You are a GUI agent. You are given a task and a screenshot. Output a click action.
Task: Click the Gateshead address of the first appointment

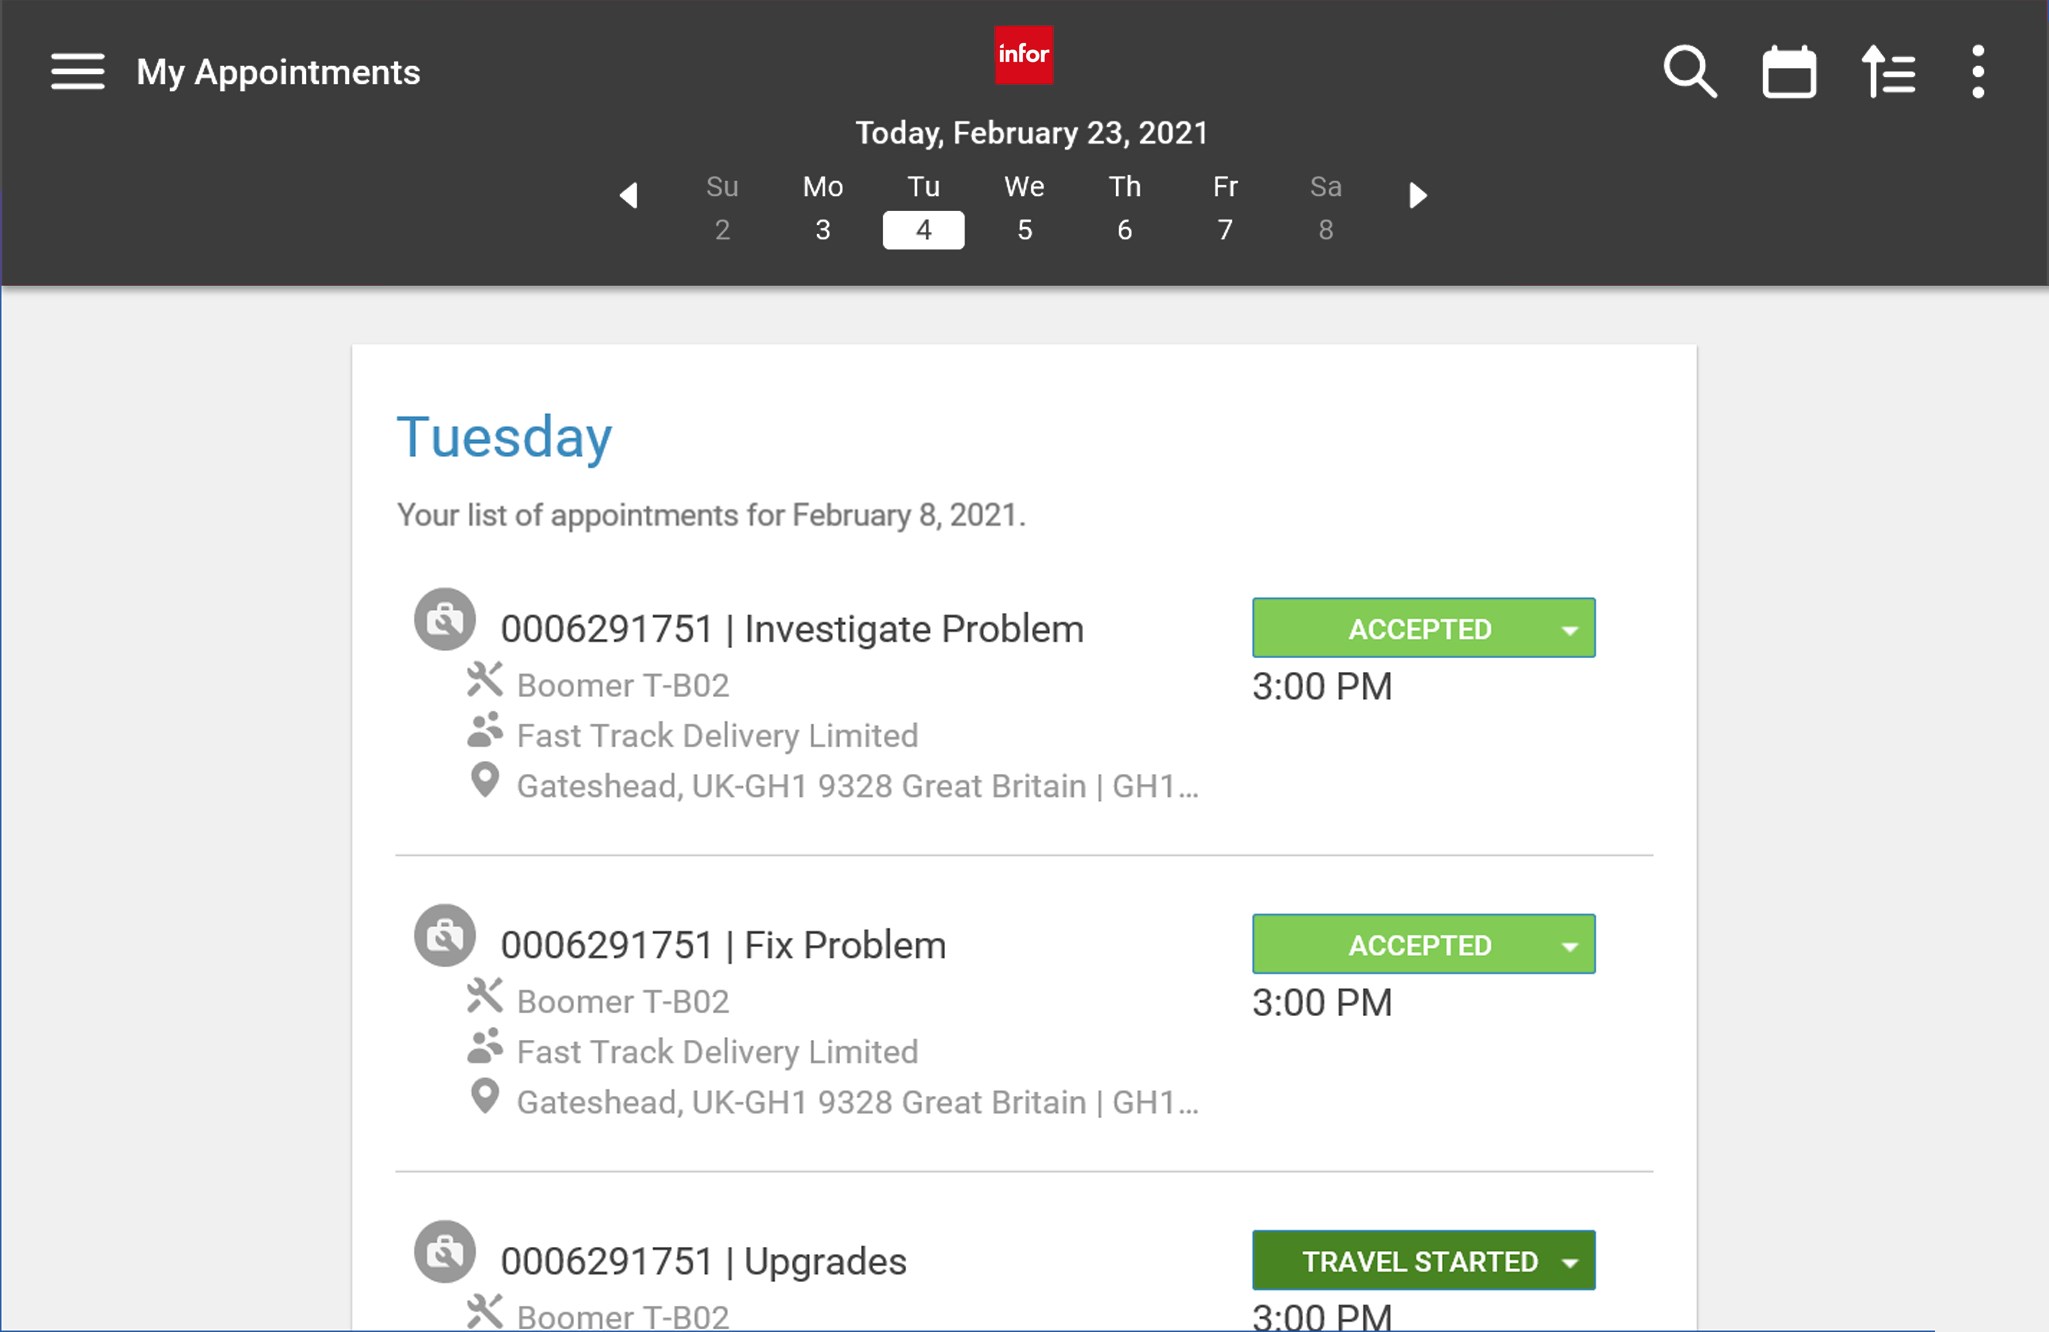tap(857, 786)
